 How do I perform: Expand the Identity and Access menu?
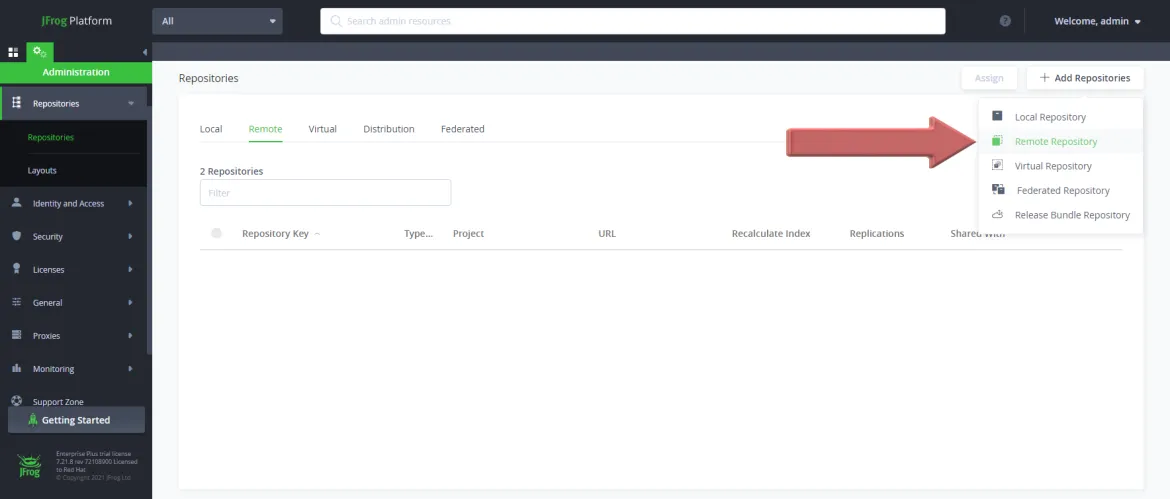click(x=73, y=203)
